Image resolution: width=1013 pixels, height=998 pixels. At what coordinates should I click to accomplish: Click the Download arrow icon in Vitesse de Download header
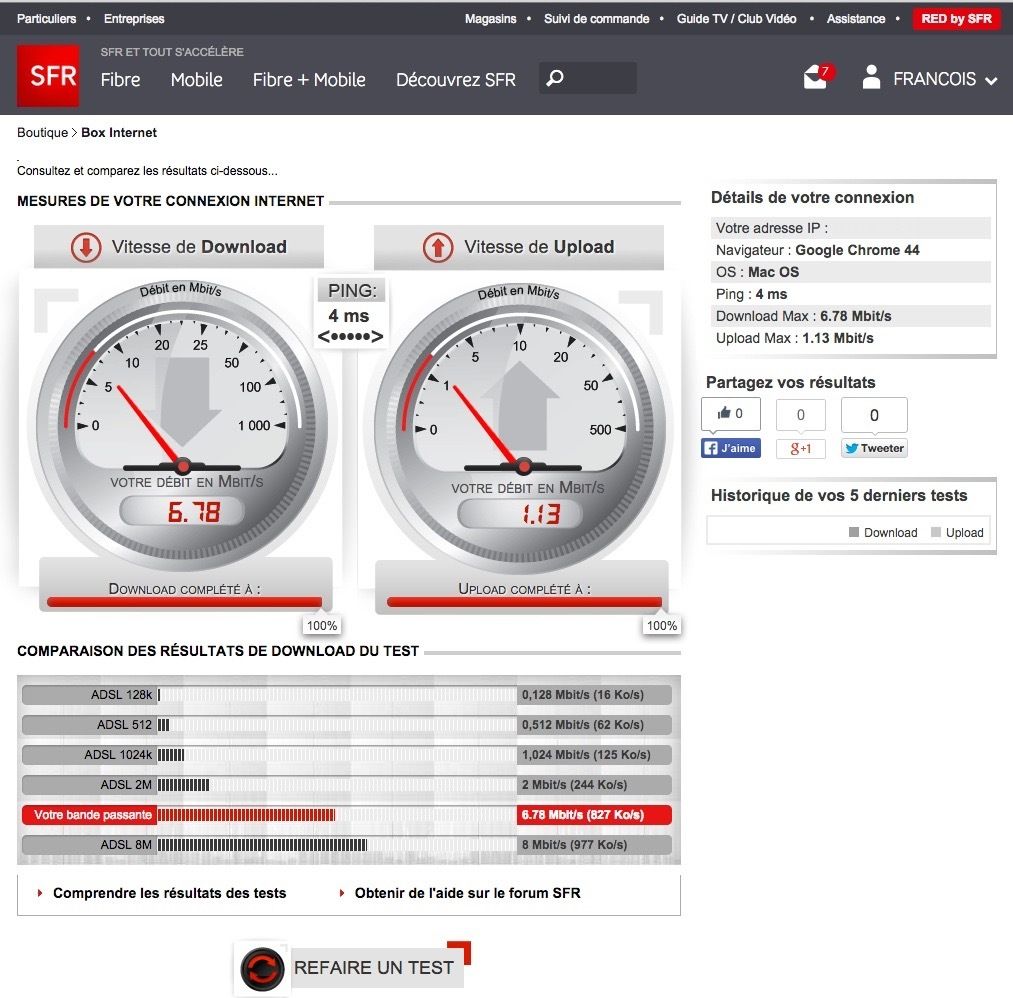[x=86, y=247]
